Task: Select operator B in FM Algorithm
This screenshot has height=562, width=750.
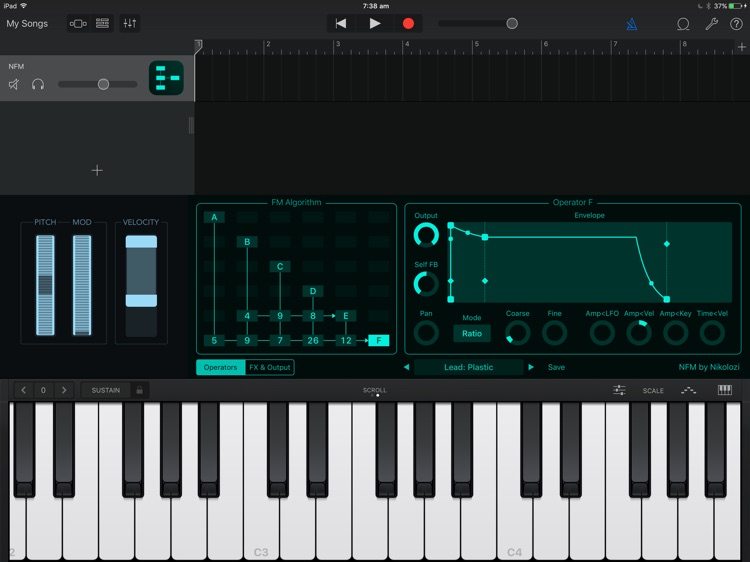Action: (247, 242)
